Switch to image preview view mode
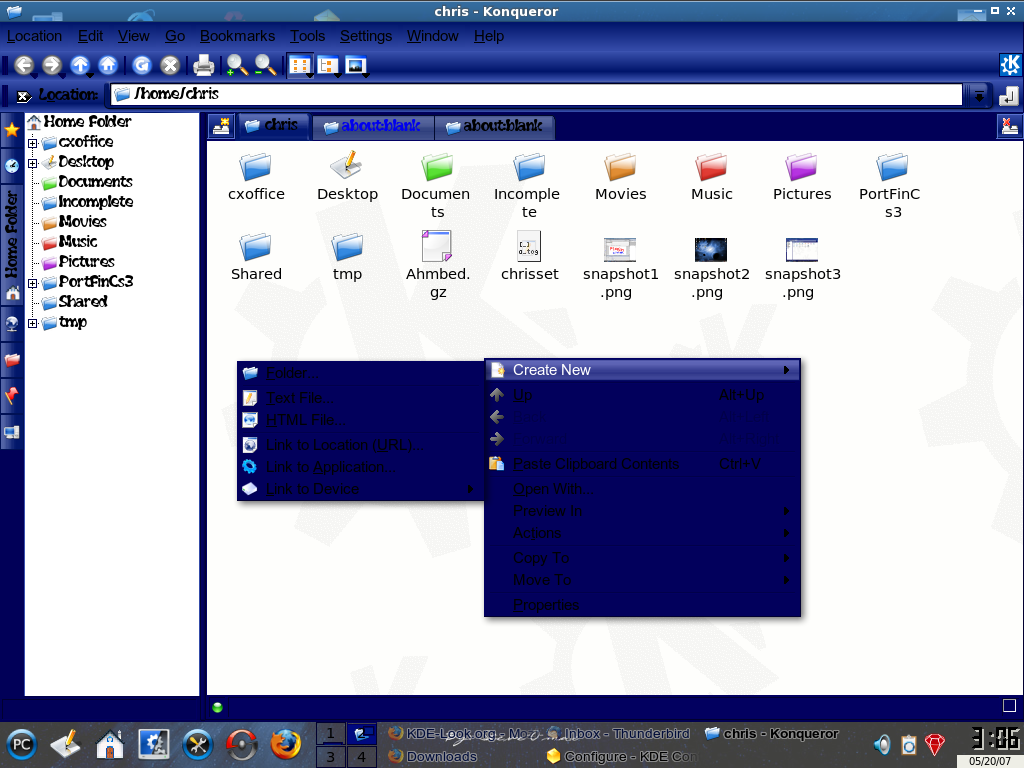The image size is (1024, 768). pos(357,65)
